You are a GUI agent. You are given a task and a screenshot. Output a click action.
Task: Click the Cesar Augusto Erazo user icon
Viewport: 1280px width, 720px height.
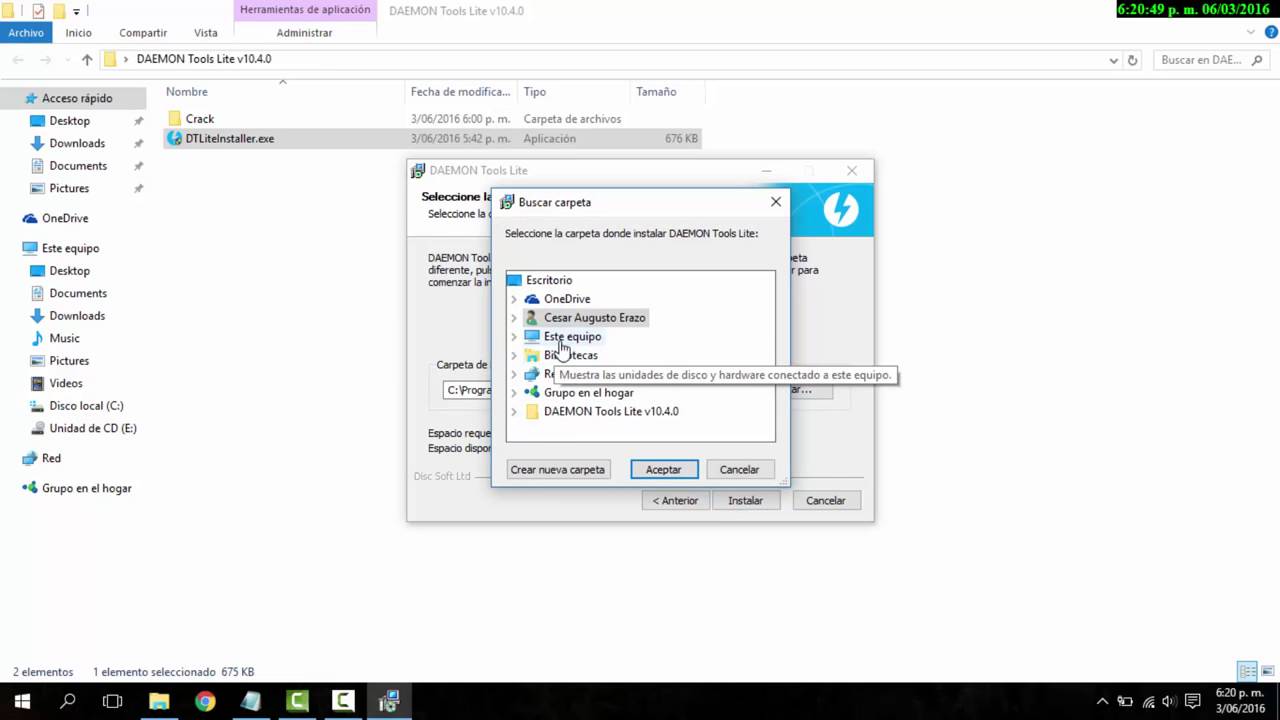coord(532,318)
